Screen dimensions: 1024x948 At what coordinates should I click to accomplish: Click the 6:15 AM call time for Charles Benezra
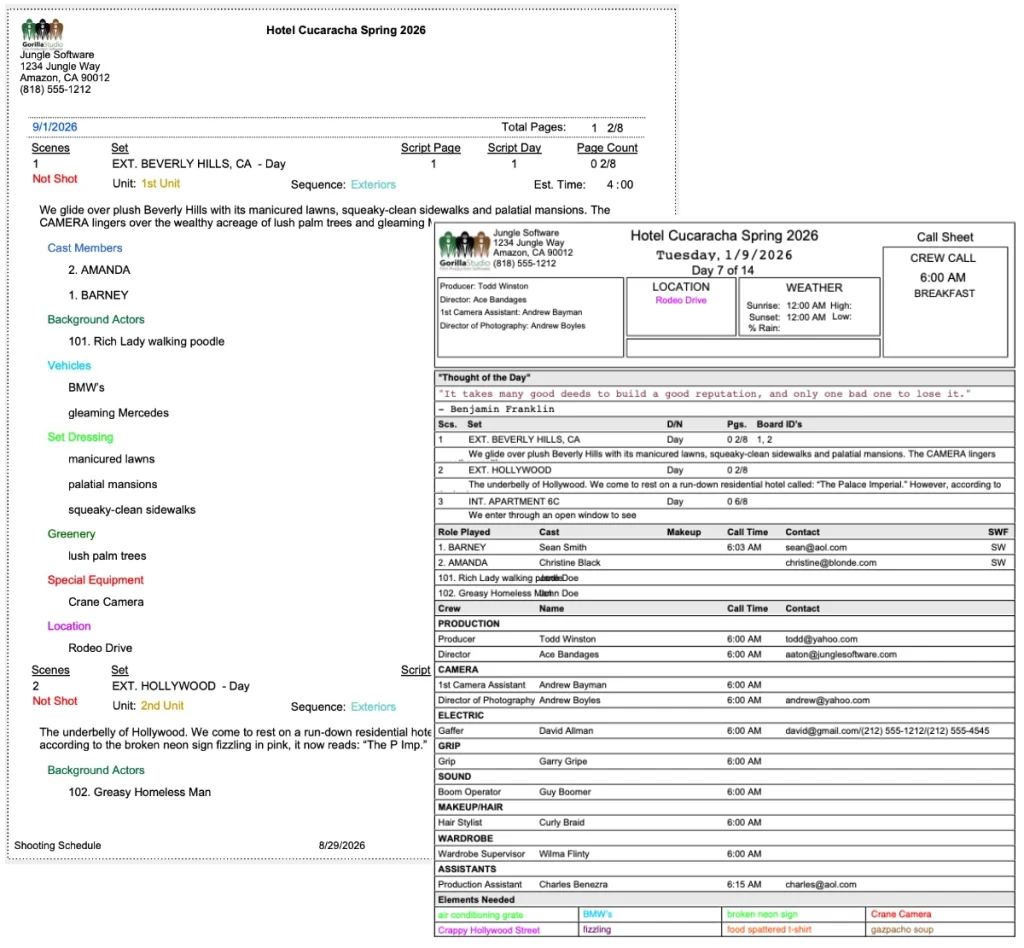tap(744, 885)
